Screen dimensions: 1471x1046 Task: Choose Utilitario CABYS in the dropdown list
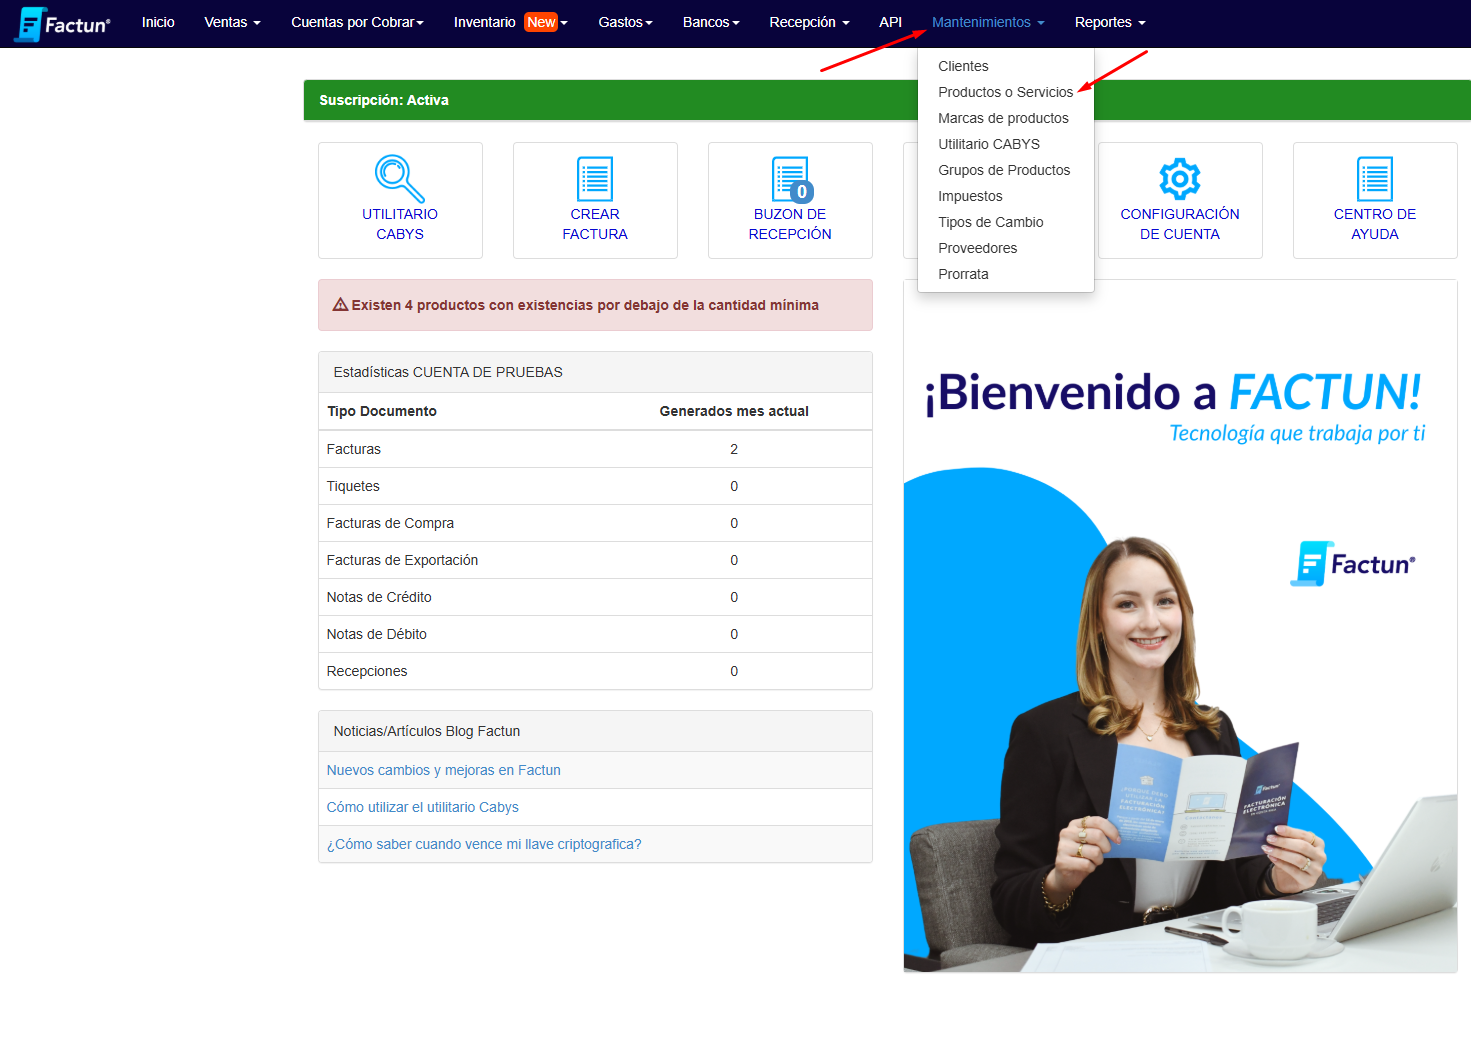click(1006, 144)
